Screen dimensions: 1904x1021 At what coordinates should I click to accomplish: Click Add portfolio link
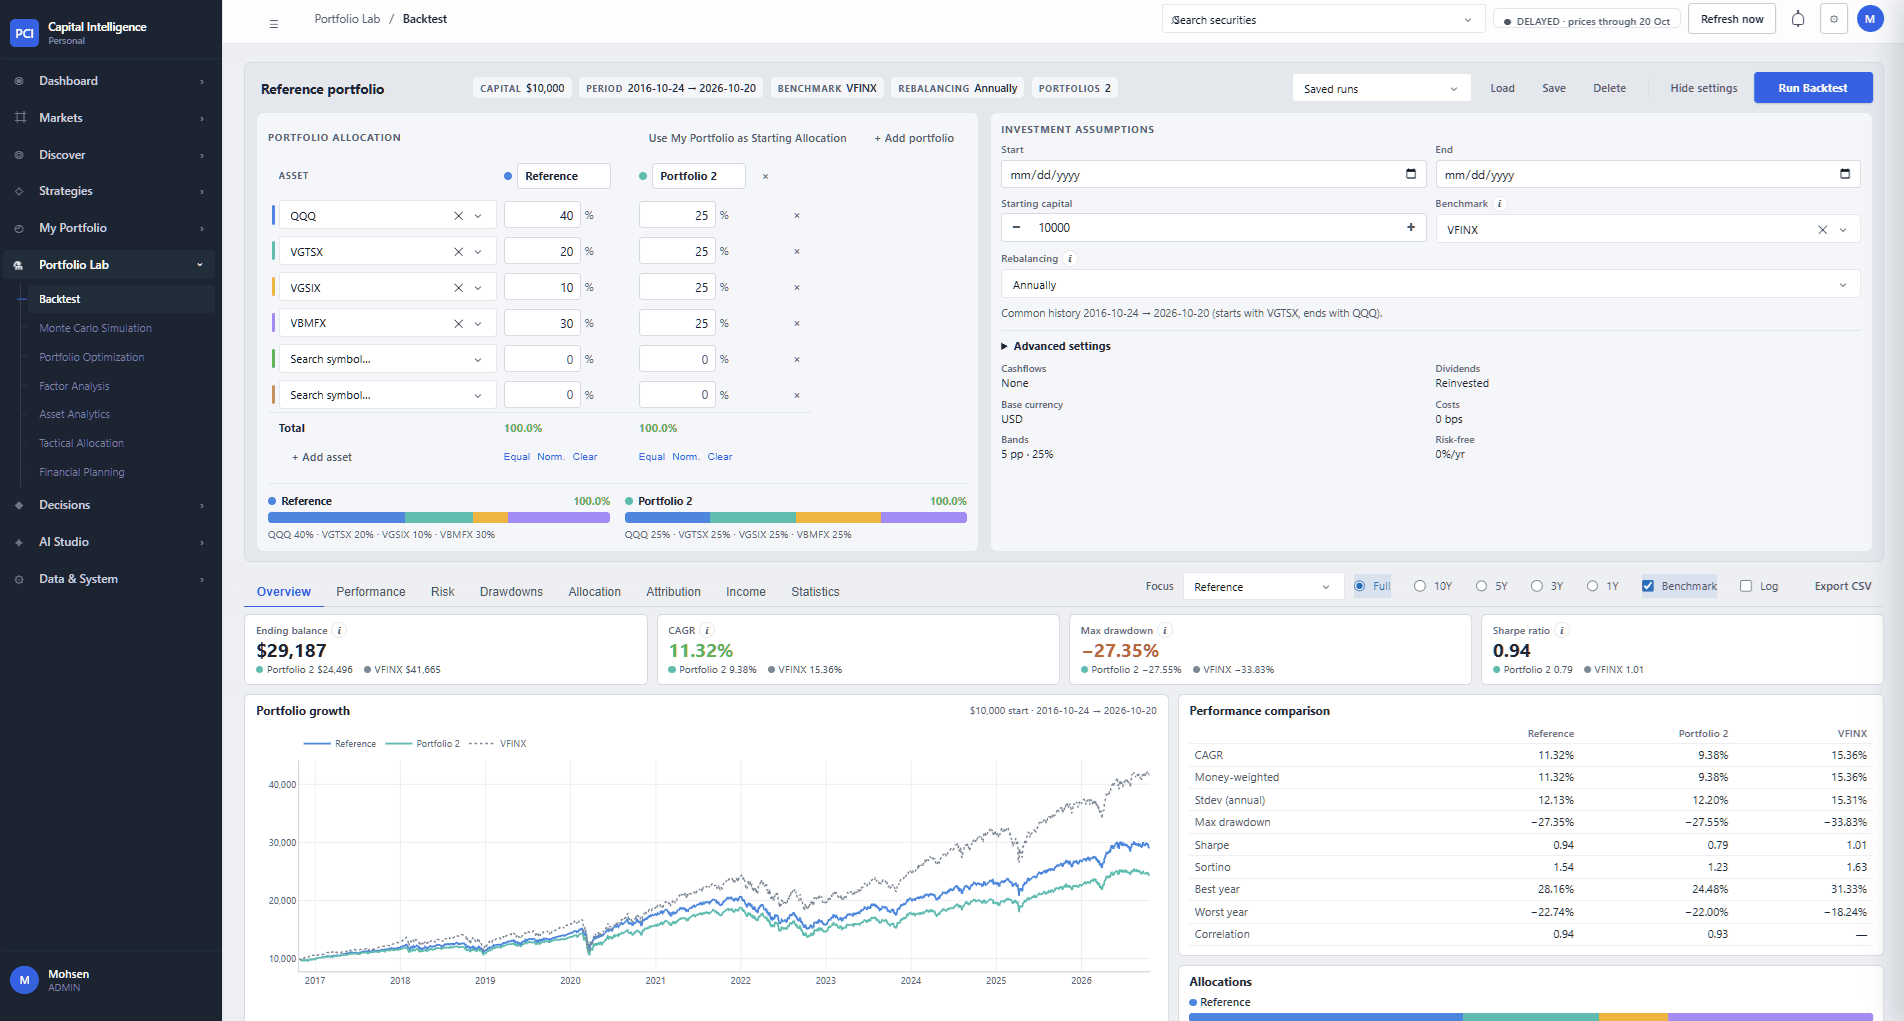tap(914, 138)
